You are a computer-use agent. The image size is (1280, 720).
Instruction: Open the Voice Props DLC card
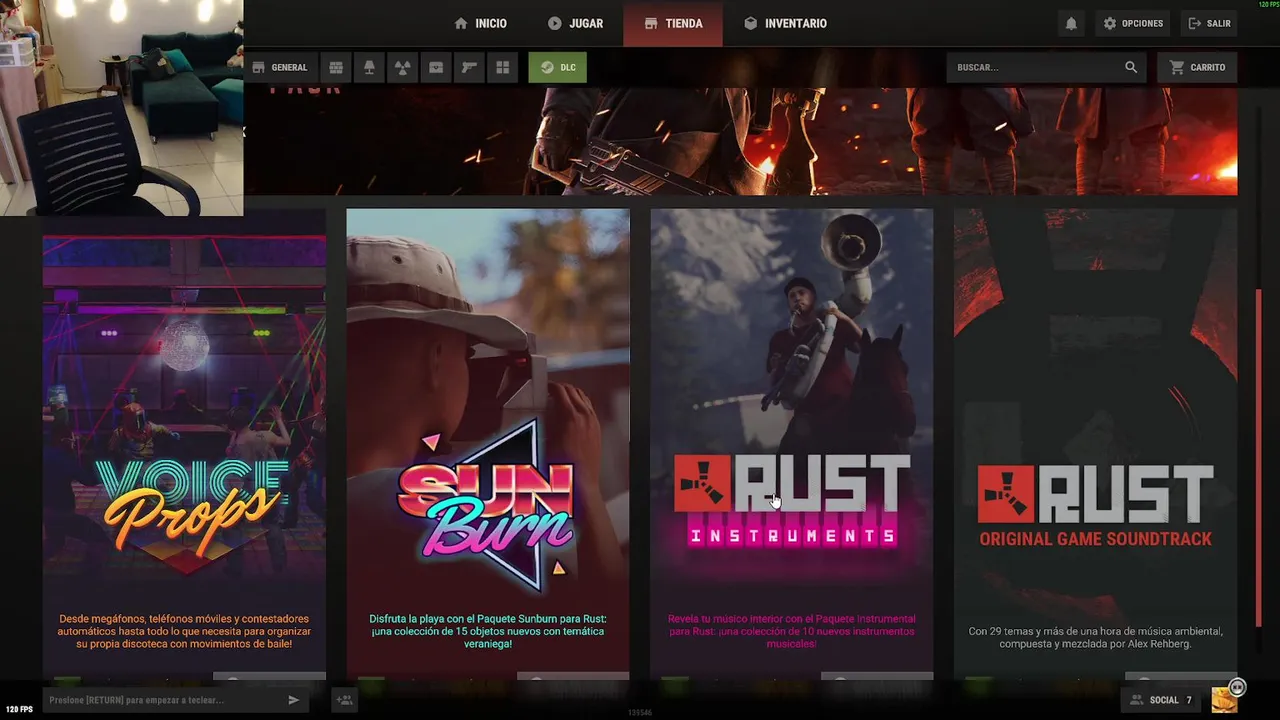click(184, 445)
